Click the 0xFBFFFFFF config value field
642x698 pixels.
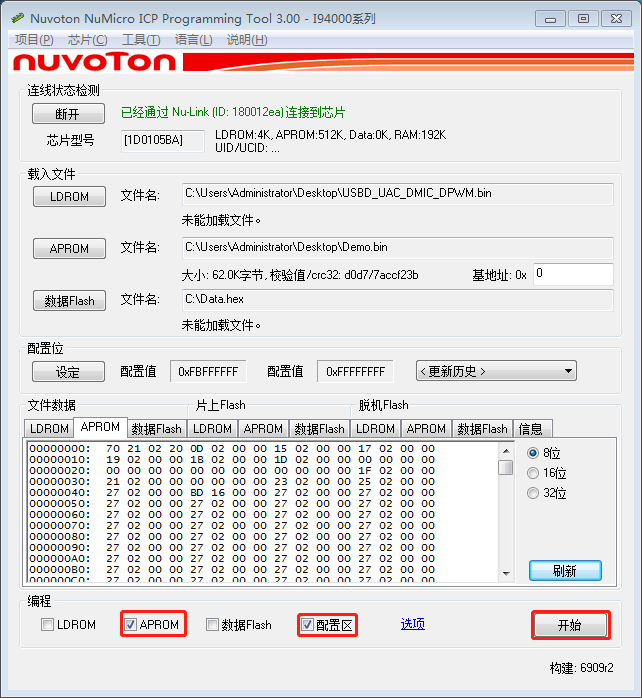208,371
